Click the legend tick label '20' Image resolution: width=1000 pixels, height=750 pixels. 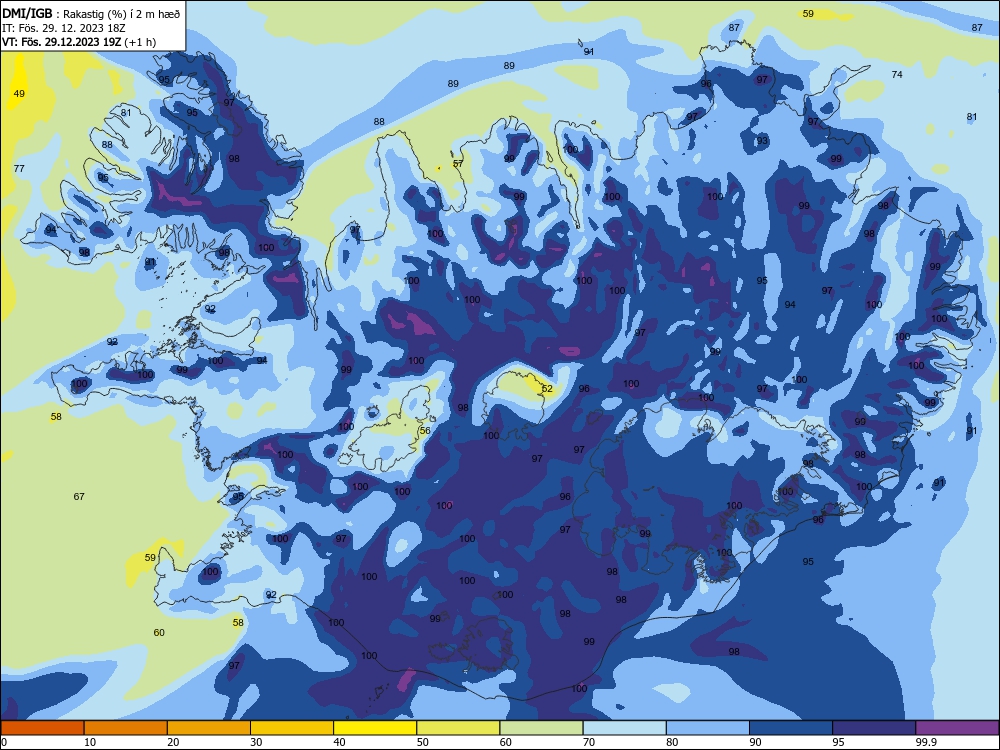(173, 742)
